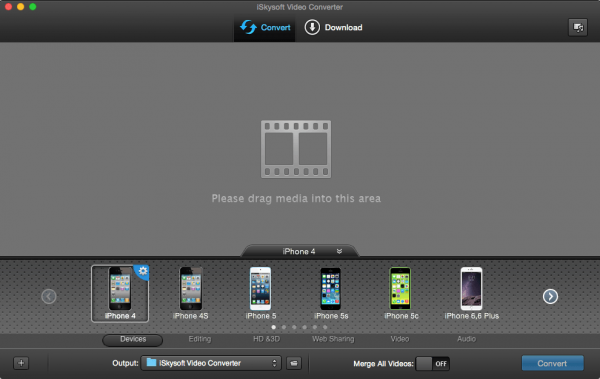Jump to the last preset page dot
Image resolution: width=600 pixels, height=379 pixels.
click(325, 327)
